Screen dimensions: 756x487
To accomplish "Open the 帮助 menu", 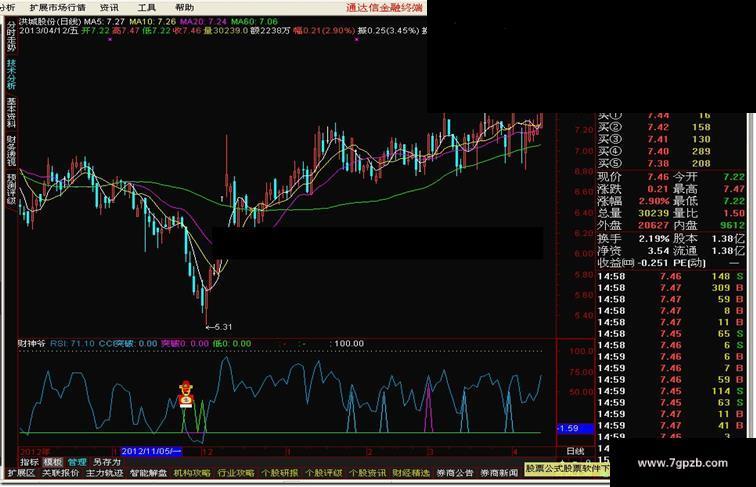I will coord(185,7).
